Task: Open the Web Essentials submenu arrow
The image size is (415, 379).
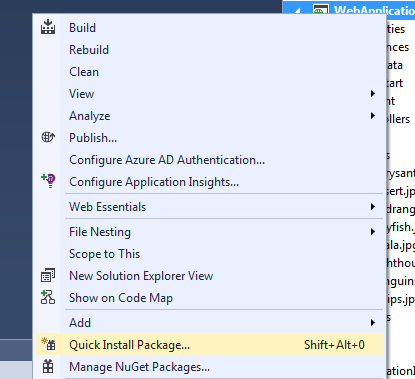Action: (x=373, y=207)
